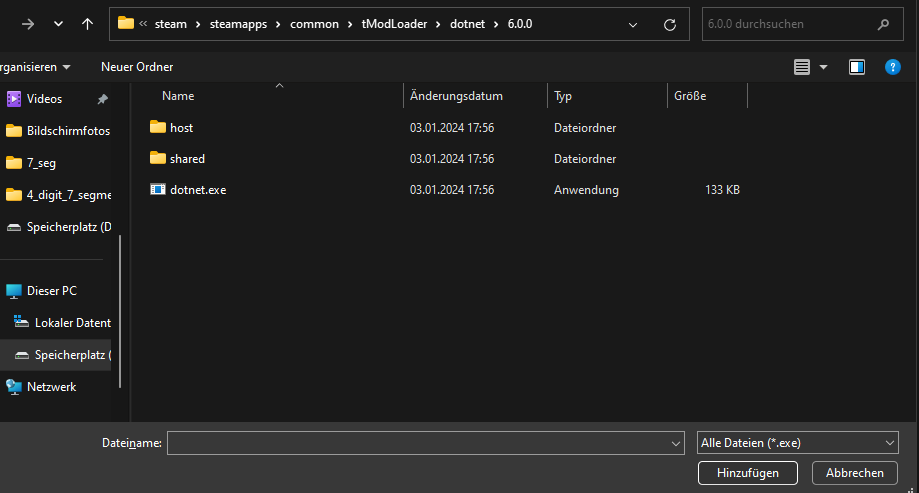
Task: Expand the address bar history dropdown
Action: coord(632,25)
